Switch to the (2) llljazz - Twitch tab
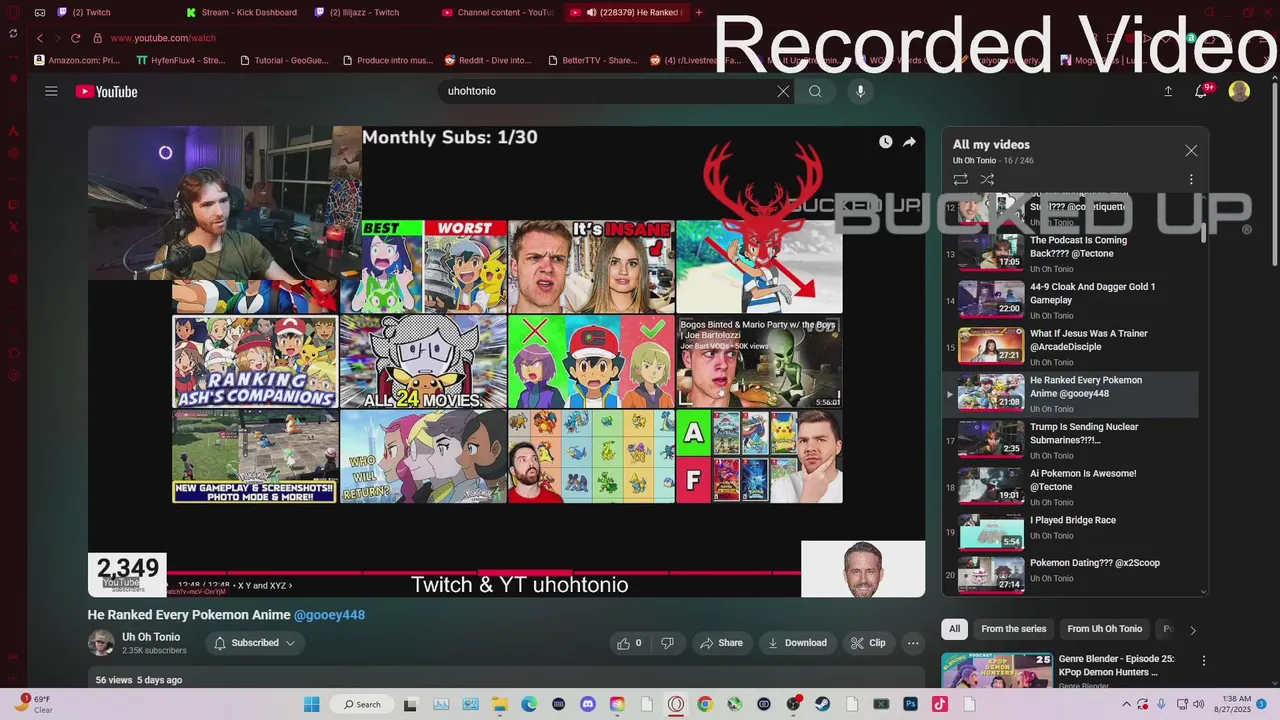This screenshot has width=1280, height=720. pyautogui.click(x=364, y=12)
